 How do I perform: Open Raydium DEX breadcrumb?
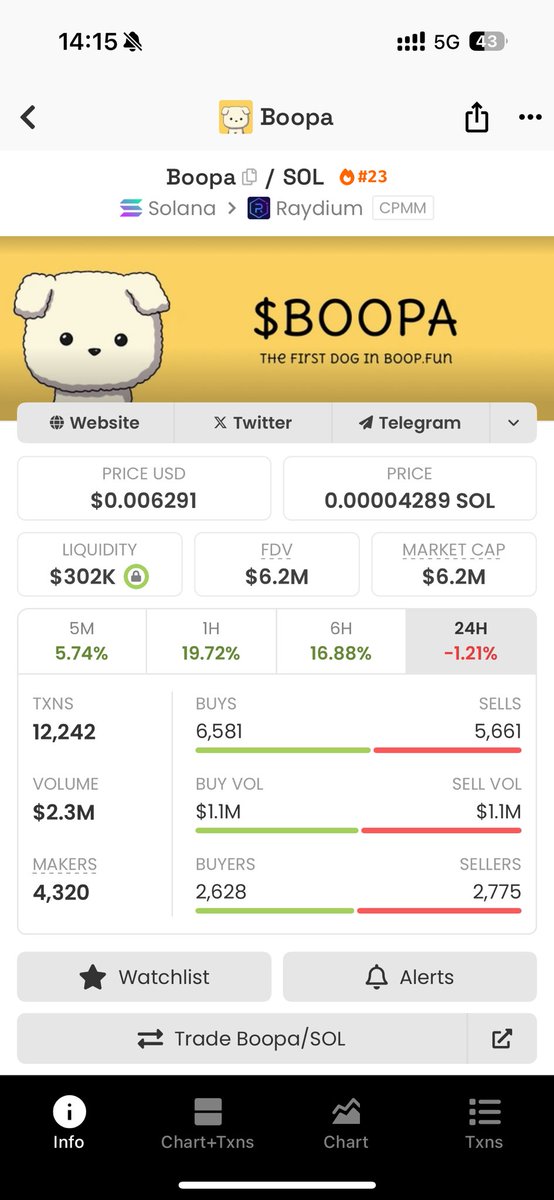click(305, 208)
